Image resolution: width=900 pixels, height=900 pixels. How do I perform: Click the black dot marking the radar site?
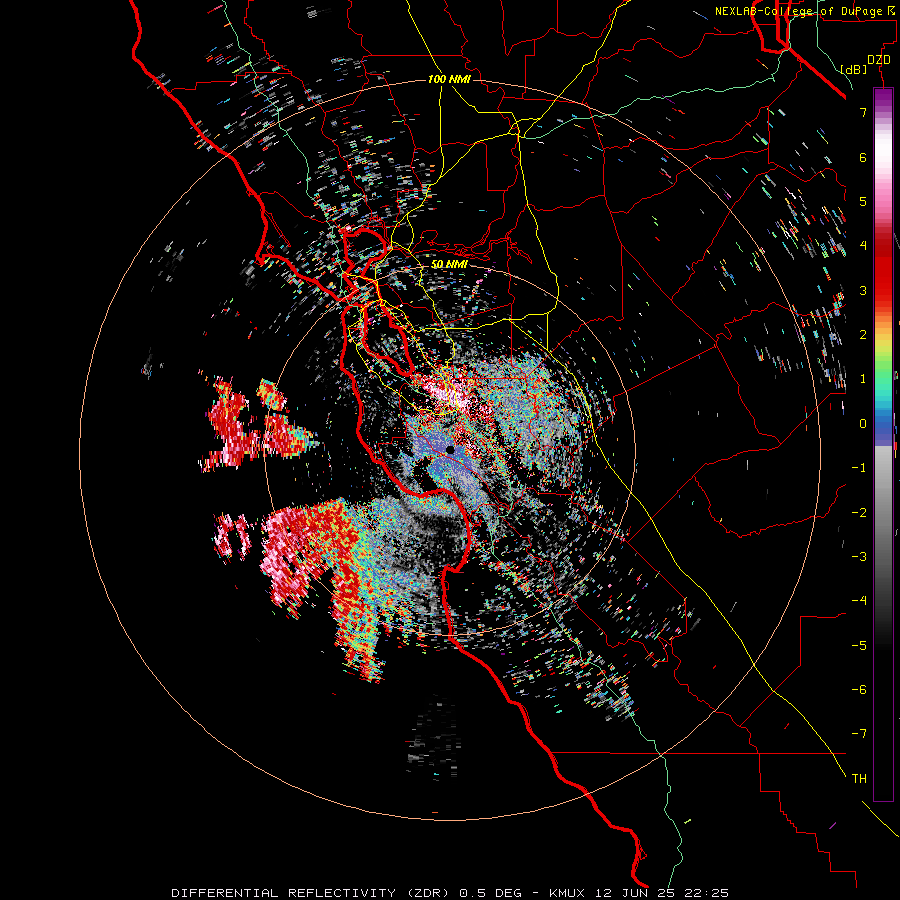pos(451,450)
